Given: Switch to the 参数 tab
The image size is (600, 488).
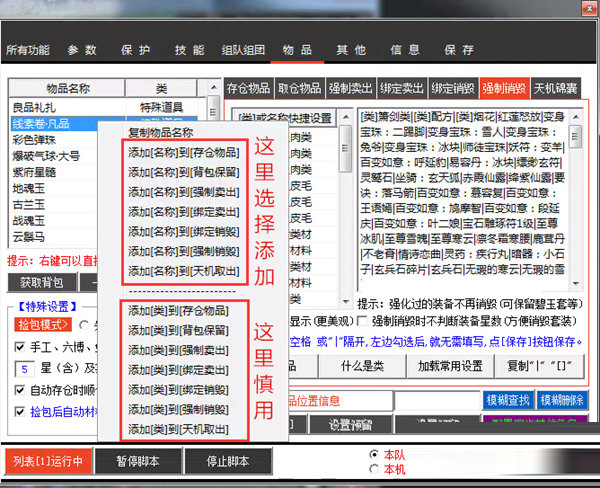Looking at the screenshot, I should click(82, 50).
